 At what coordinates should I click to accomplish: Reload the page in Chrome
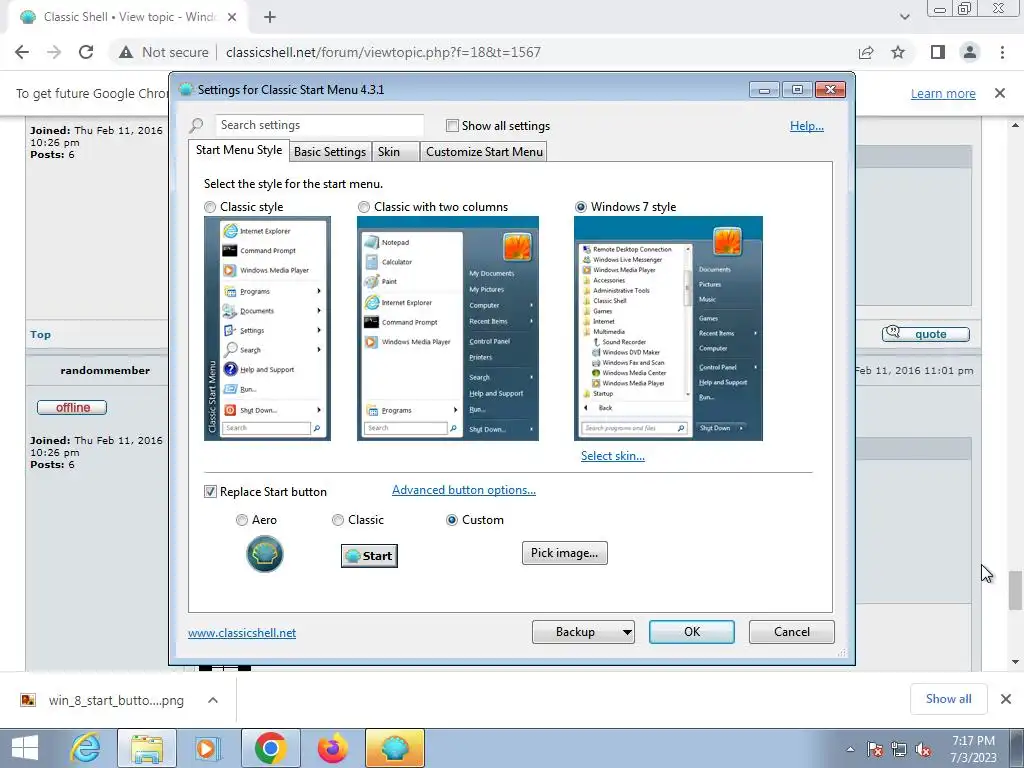point(86,52)
